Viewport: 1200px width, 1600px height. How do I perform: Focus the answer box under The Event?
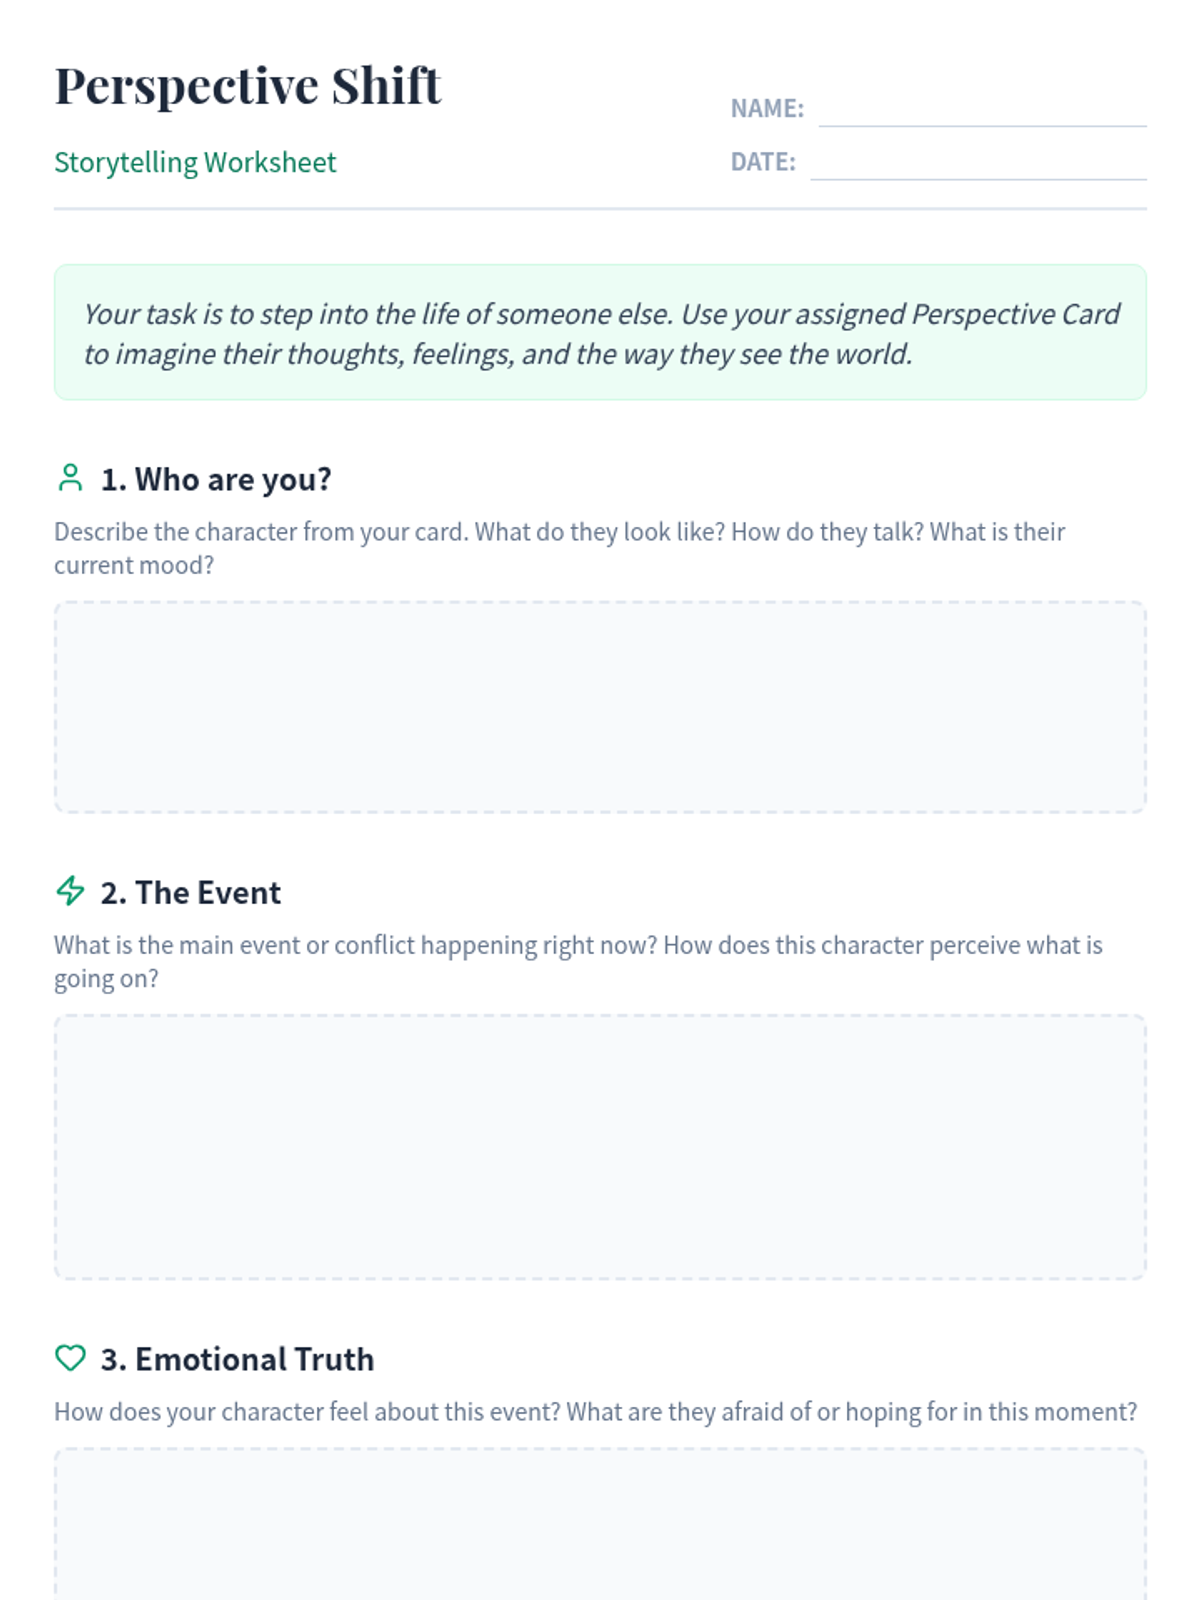coord(600,1147)
